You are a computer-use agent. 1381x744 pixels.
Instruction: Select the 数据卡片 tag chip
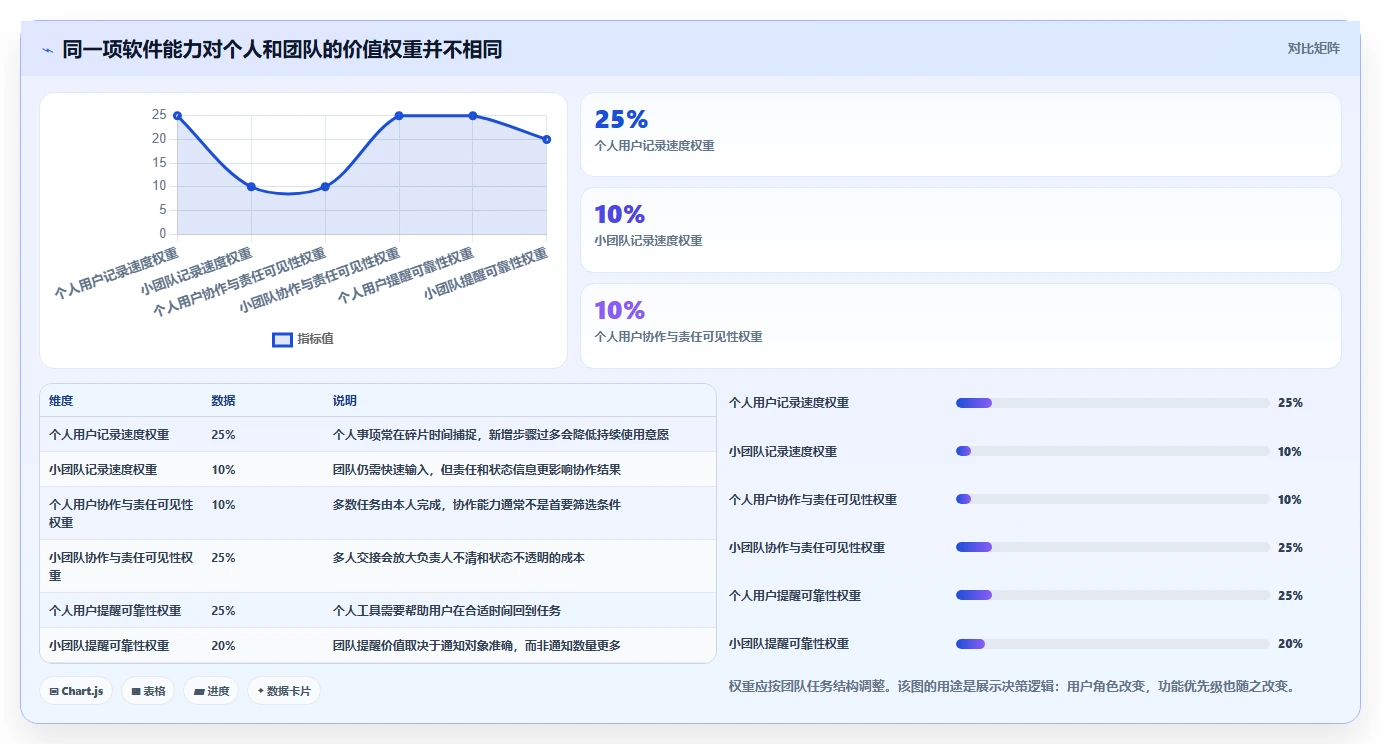[284, 691]
